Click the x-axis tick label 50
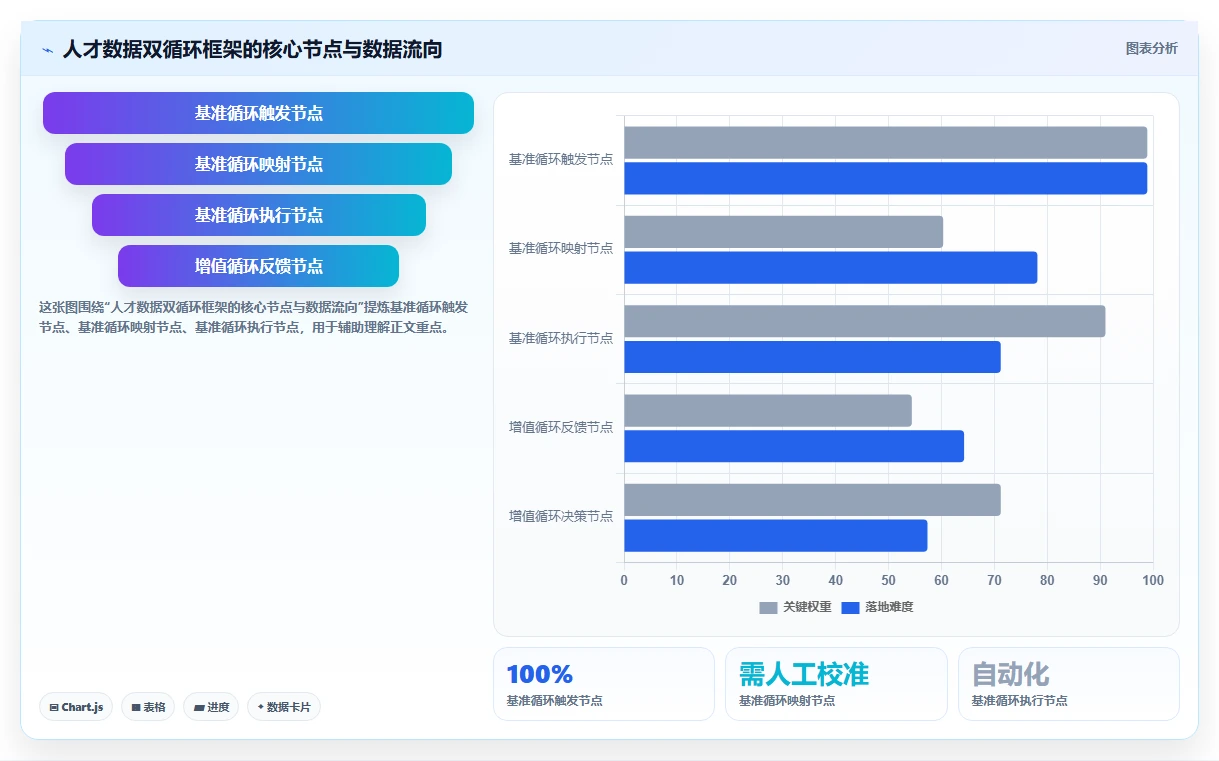The image size is (1219, 761). click(888, 581)
